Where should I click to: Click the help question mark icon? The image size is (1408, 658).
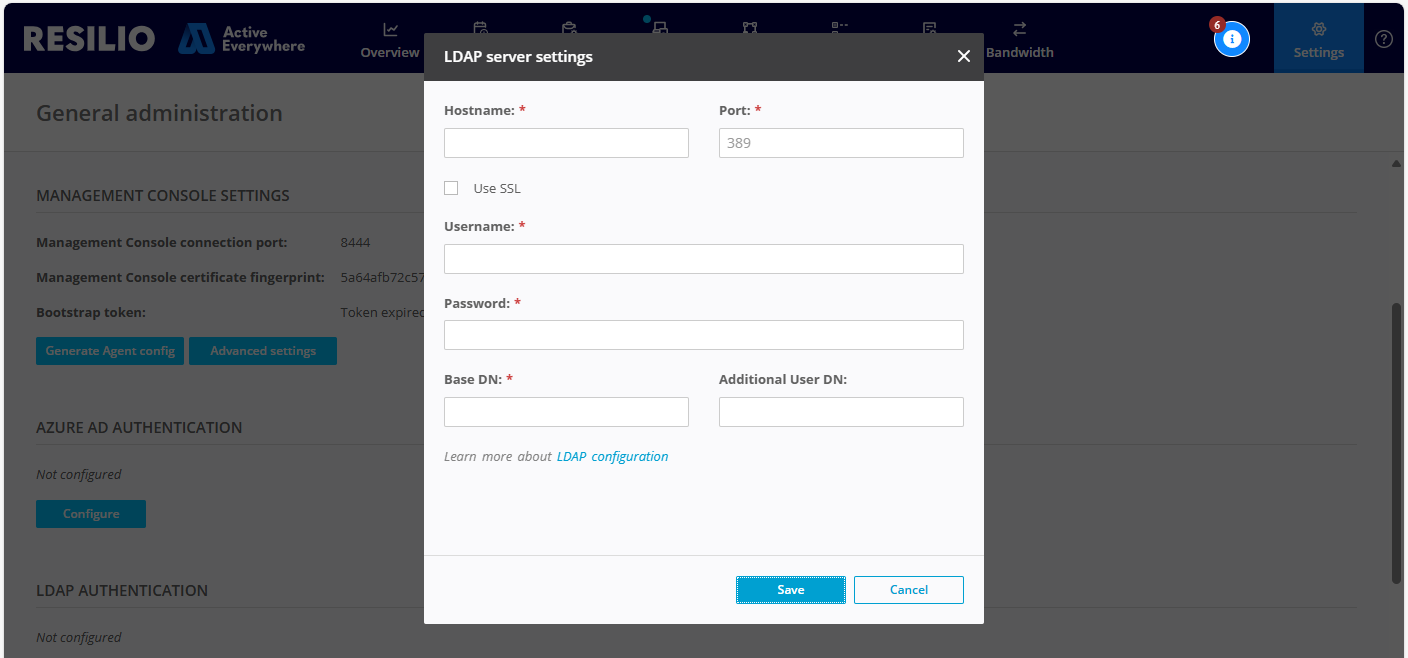[1384, 39]
